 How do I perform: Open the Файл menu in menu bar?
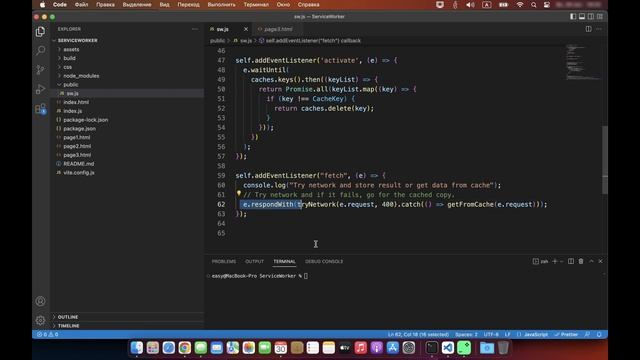click(x=81, y=5)
